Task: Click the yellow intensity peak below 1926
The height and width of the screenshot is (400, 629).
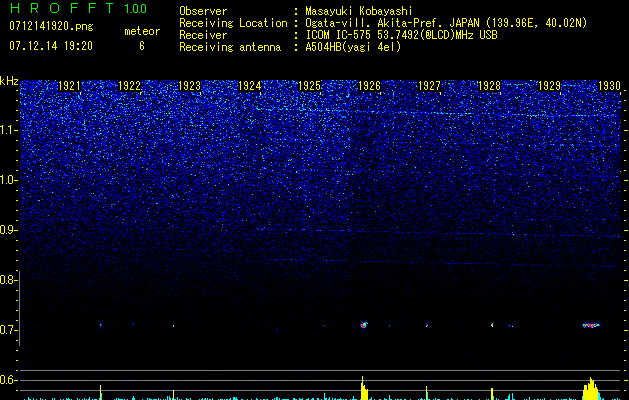Action: click(364, 388)
